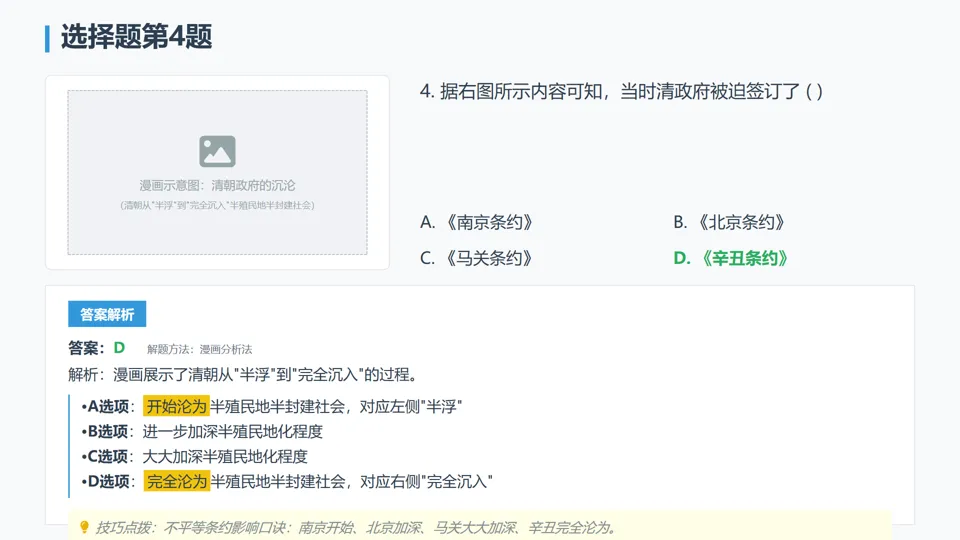Click the caption 漫画示意图：清朝政府的沉沦

click(217, 185)
